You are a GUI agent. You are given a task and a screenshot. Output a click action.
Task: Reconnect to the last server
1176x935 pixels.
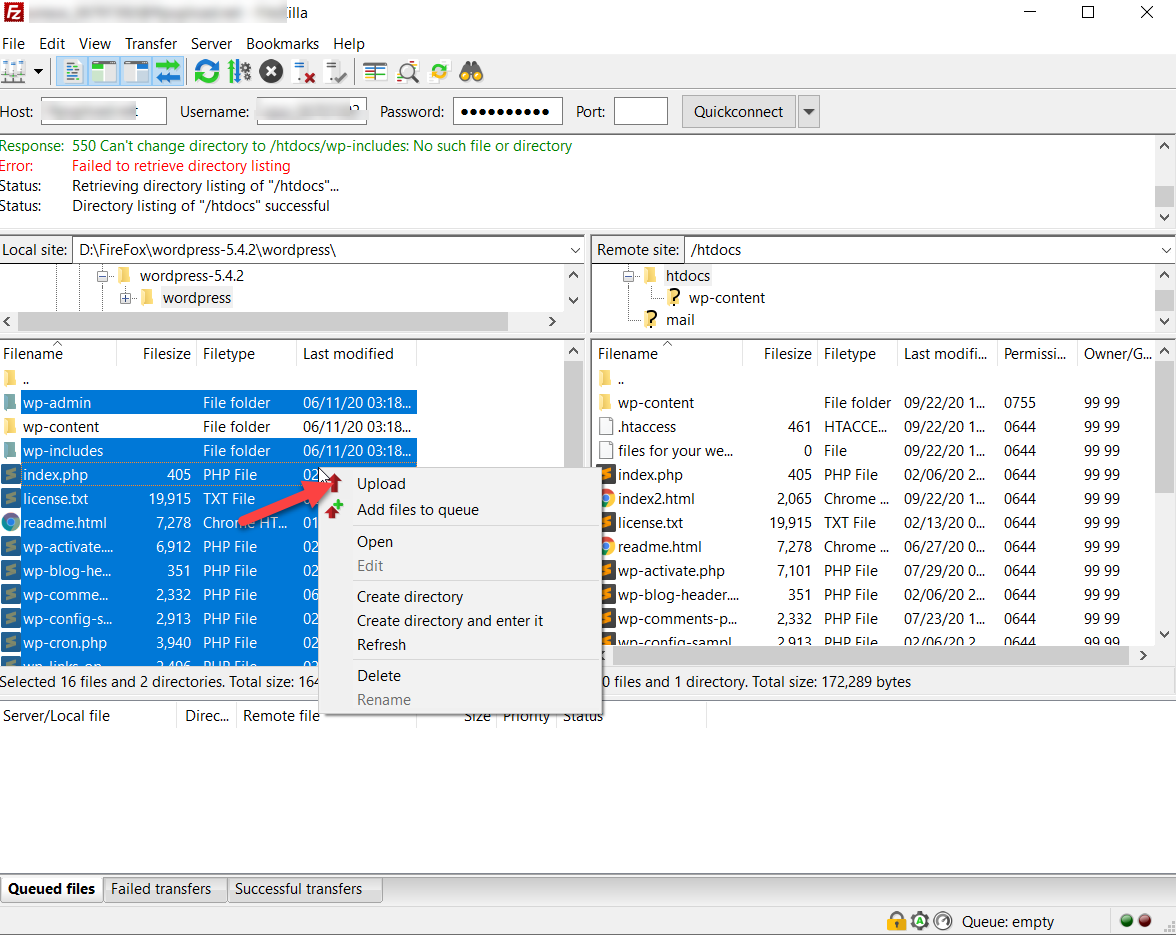point(335,72)
